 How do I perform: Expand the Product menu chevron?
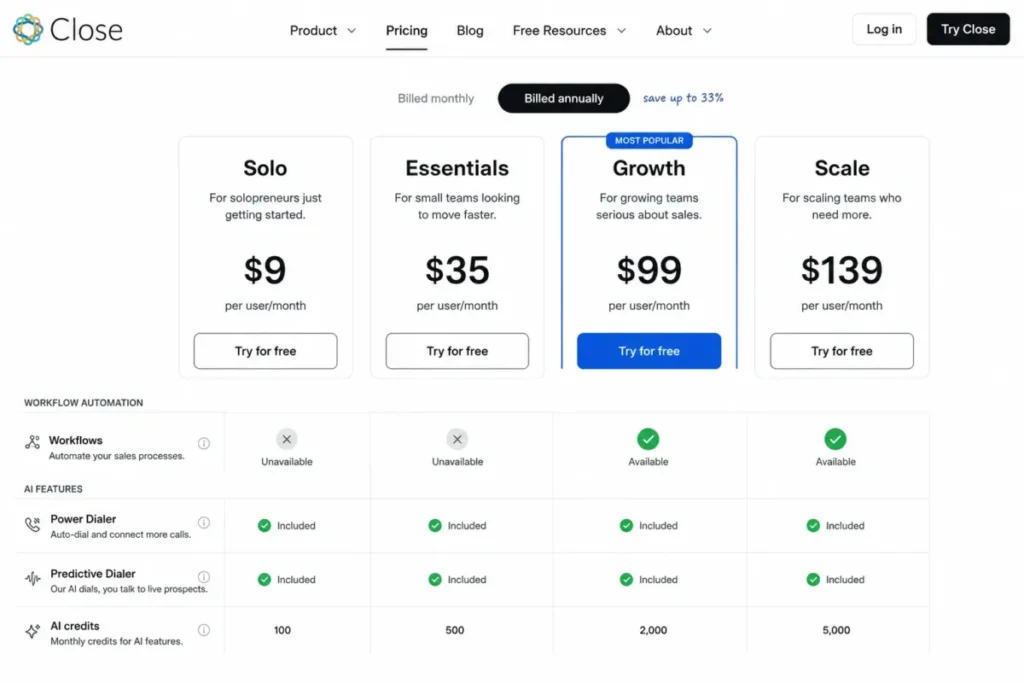(351, 31)
